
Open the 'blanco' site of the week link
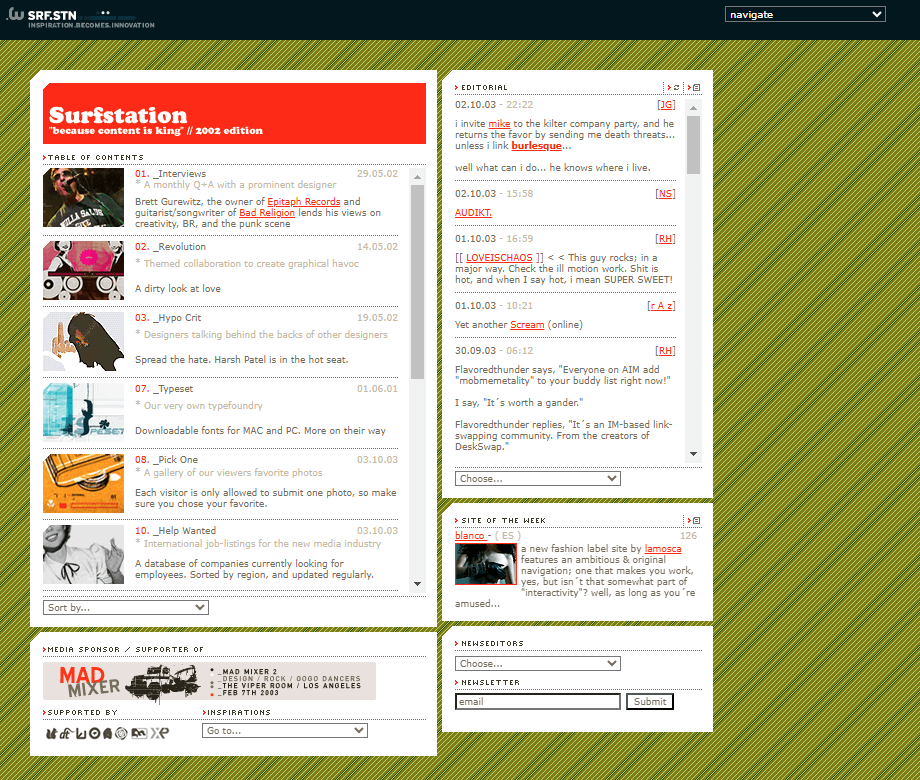[x=470, y=535]
